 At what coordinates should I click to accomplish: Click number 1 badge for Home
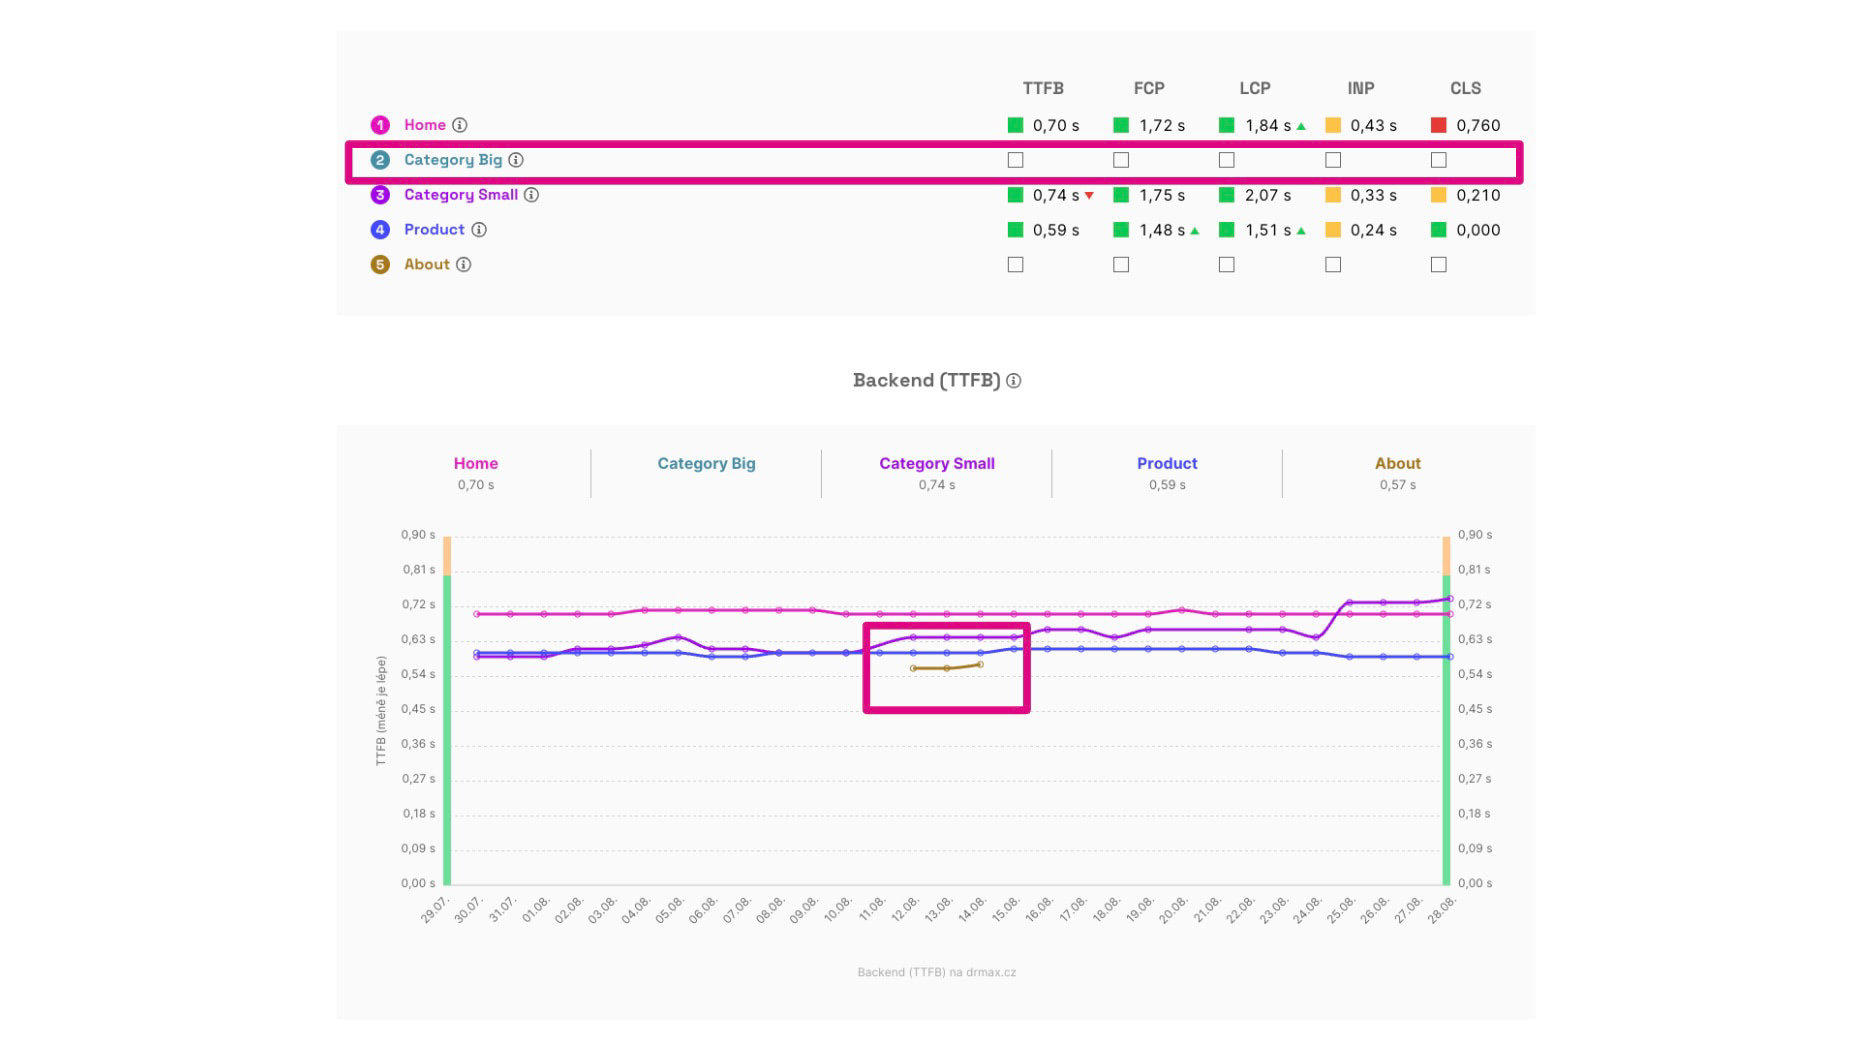click(380, 125)
